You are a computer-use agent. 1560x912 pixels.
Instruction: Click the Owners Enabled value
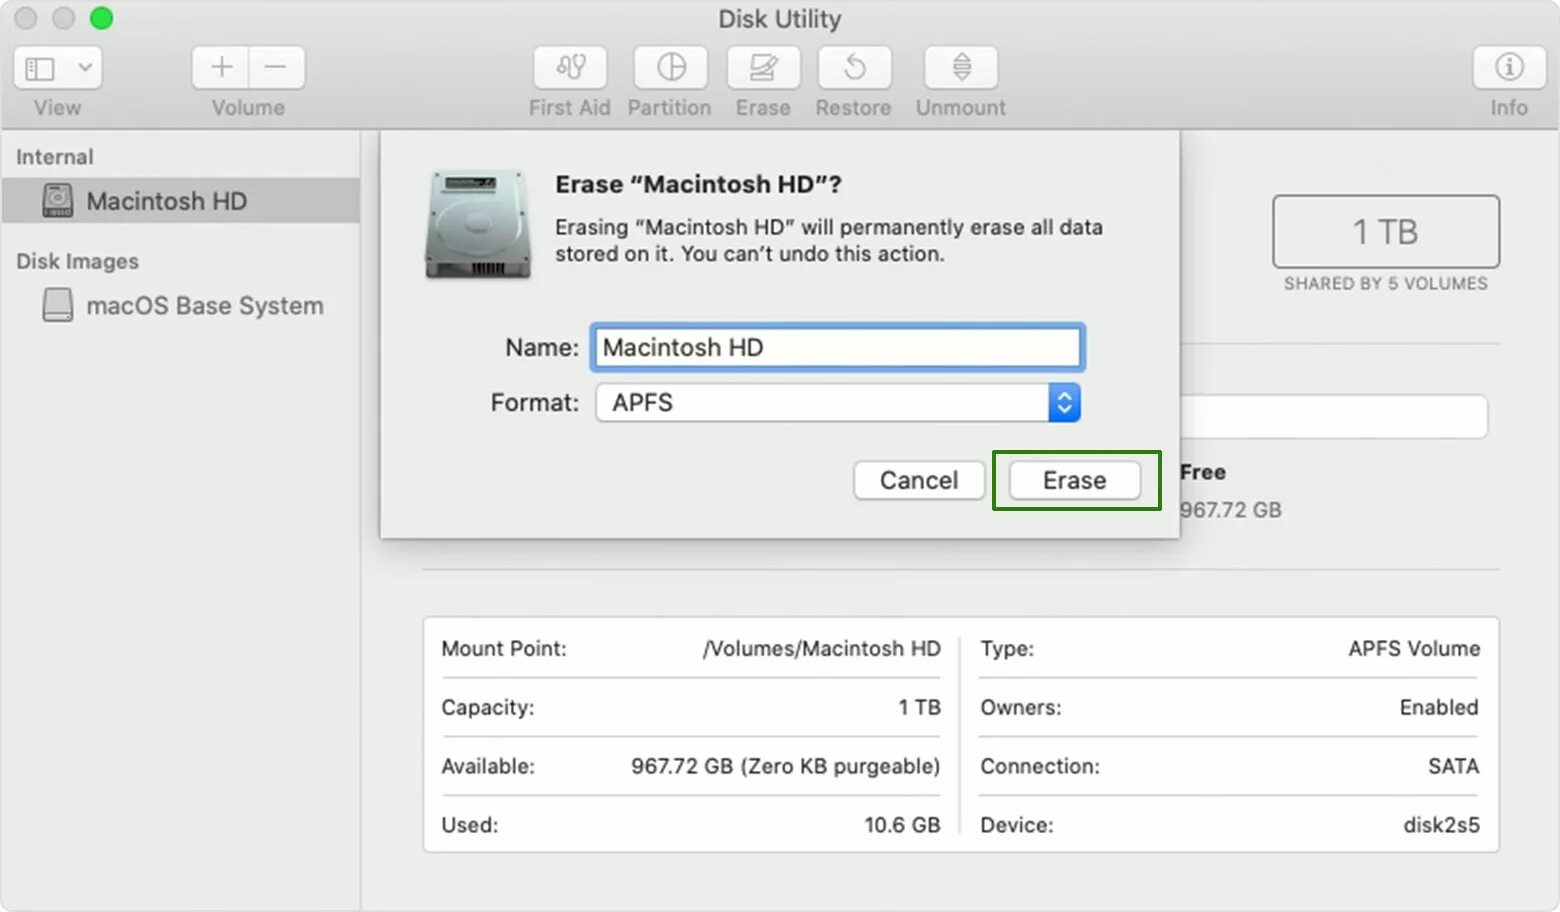click(x=1439, y=707)
